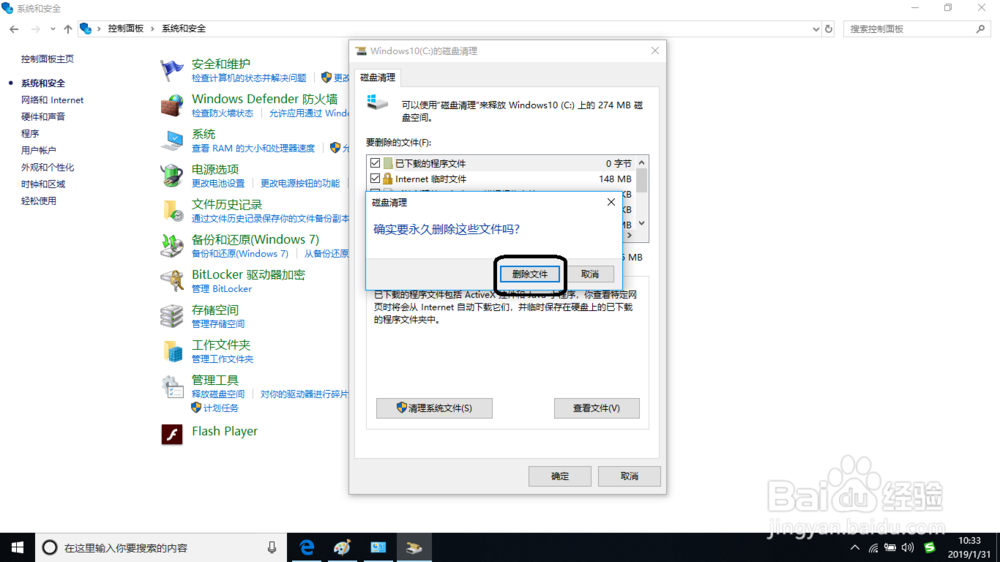Go to 控制面板主页 in sidebar
Image resolution: width=1000 pixels, height=562 pixels.
point(47,59)
